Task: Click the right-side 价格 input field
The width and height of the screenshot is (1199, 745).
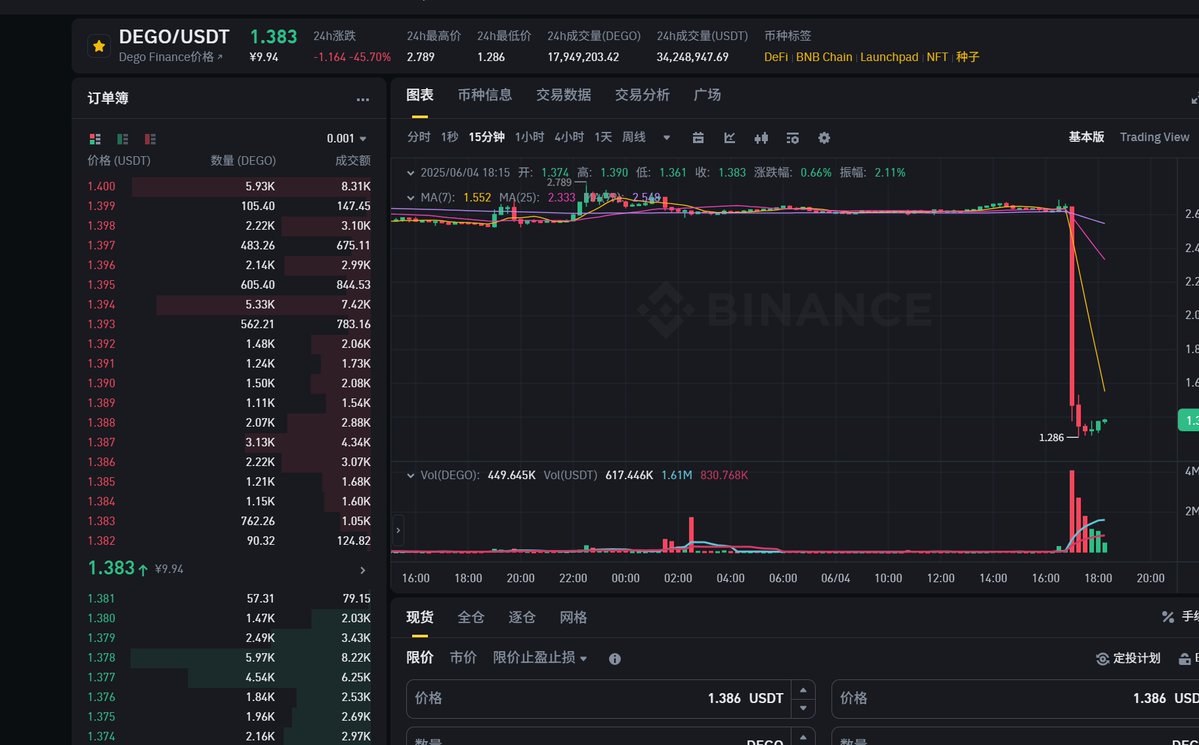Action: (1015, 699)
